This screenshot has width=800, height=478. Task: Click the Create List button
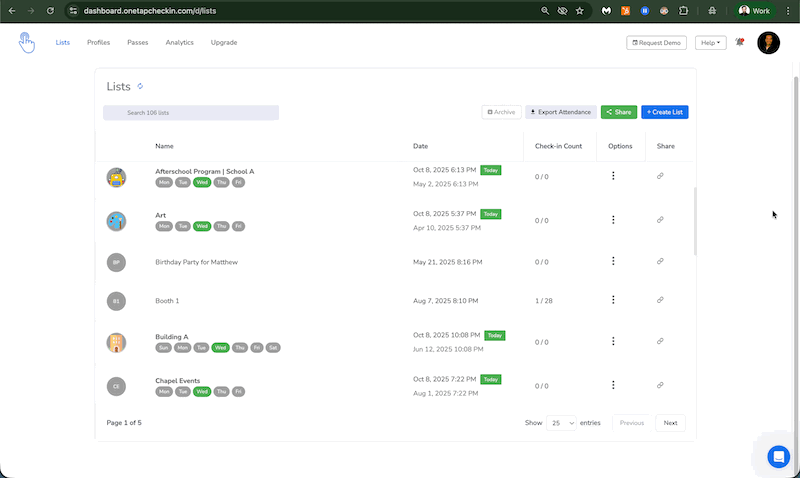[664, 112]
